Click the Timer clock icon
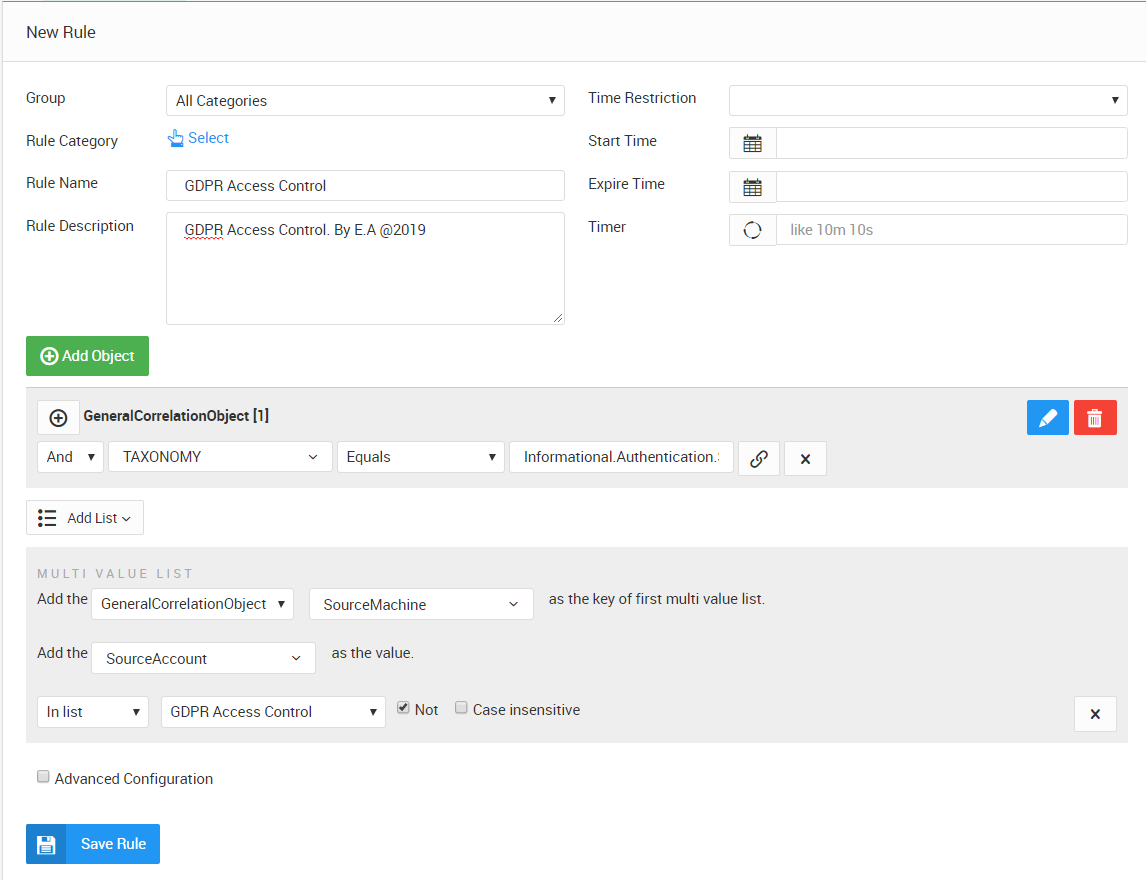The height and width of the screenshot is (880, 1146). (x=752, y=230)
